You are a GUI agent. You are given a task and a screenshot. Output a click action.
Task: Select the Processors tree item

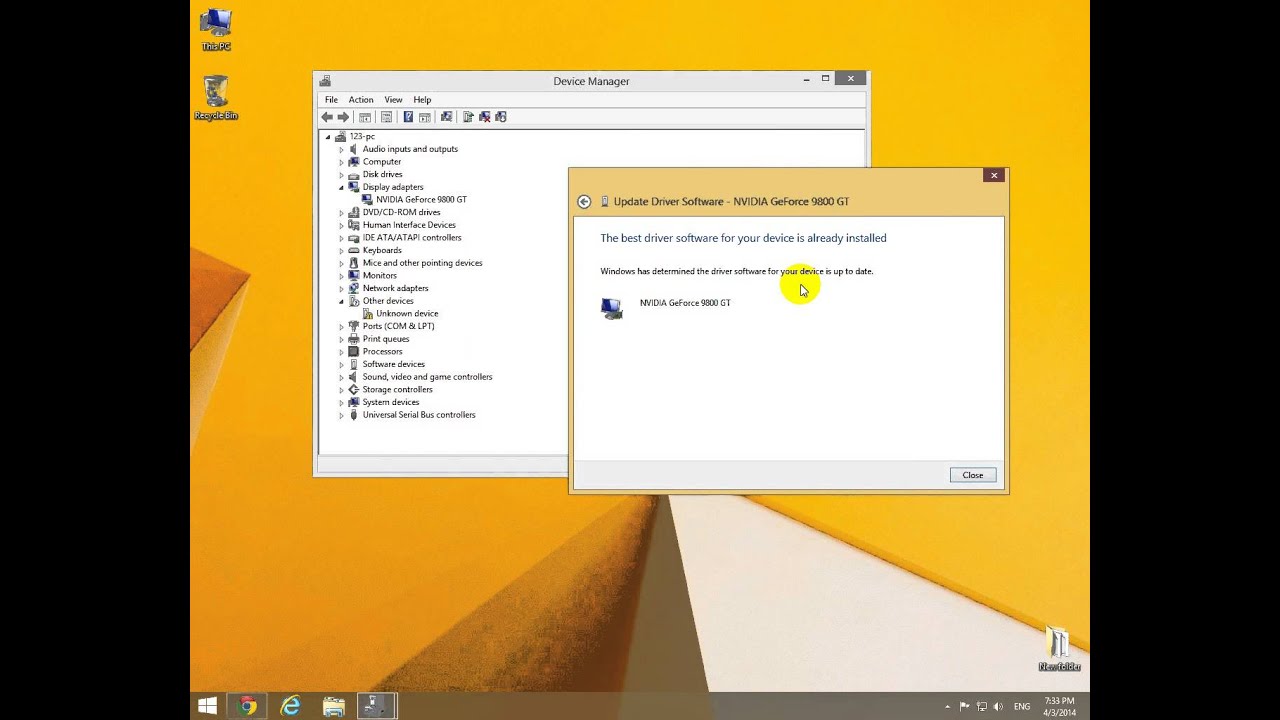(382, 352)
